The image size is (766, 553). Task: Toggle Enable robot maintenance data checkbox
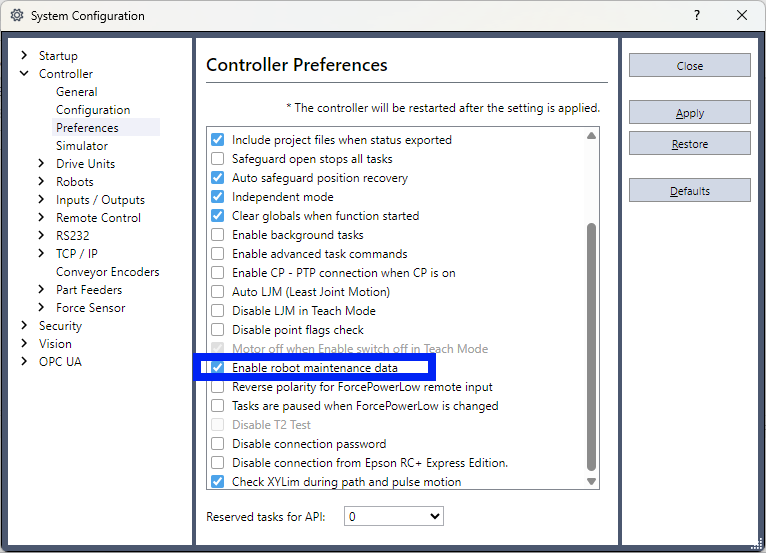tap(217, 368)
